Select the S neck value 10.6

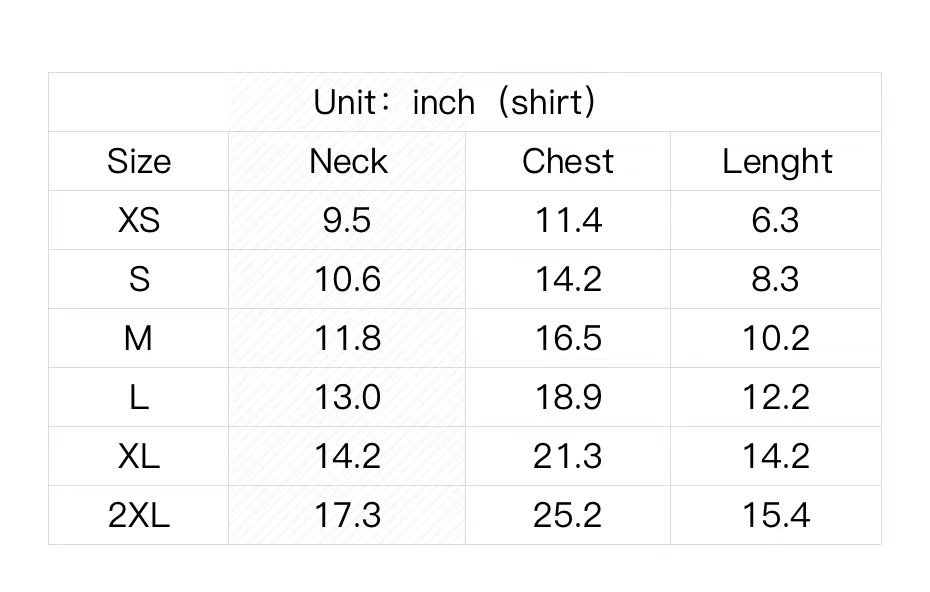tap(347, 279)
